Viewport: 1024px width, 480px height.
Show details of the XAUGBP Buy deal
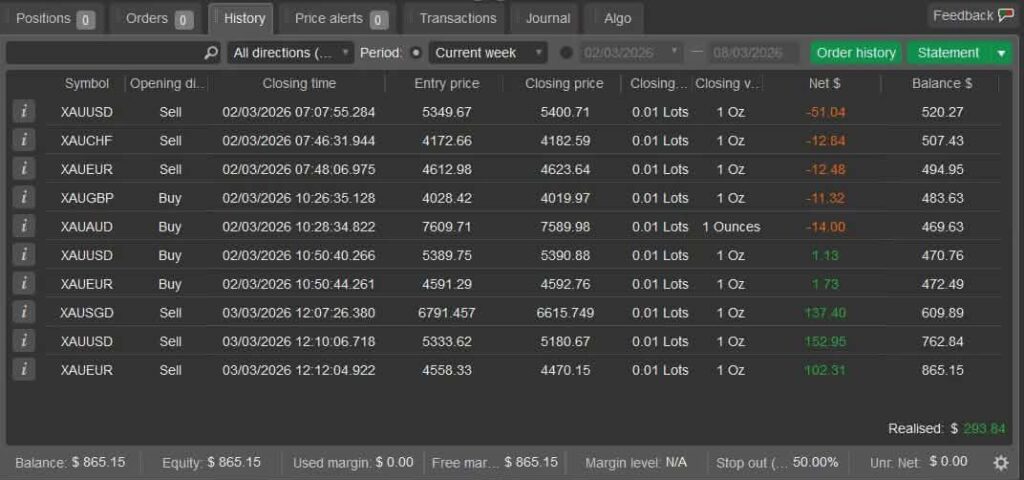click(23, 198)
